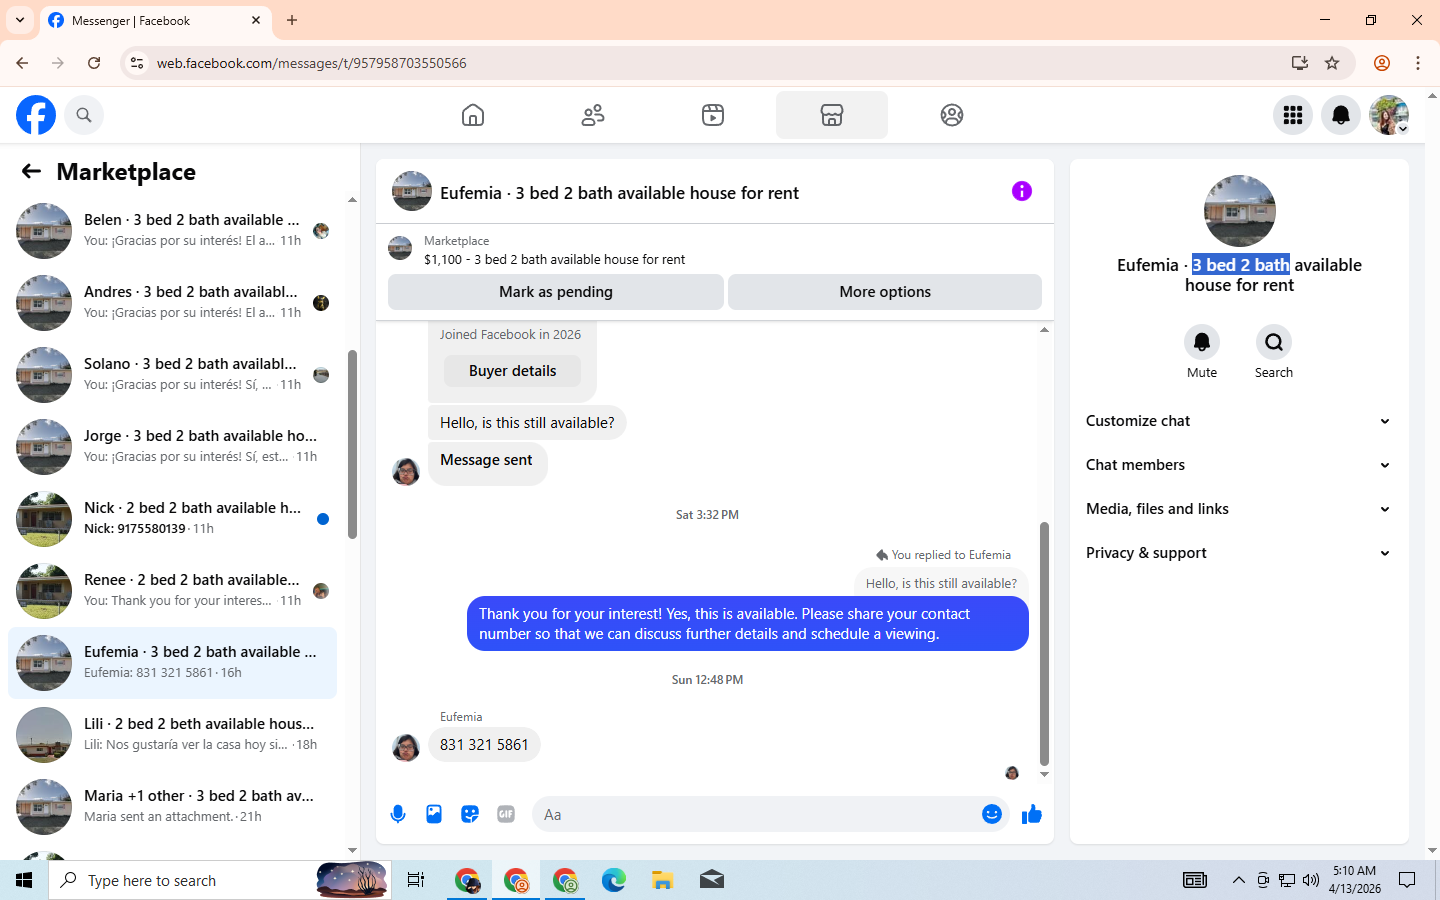The height and width of the screenshot is (900, 1440).
Task: Open the Facebook logo home link
Action: (x=36, y=115)
